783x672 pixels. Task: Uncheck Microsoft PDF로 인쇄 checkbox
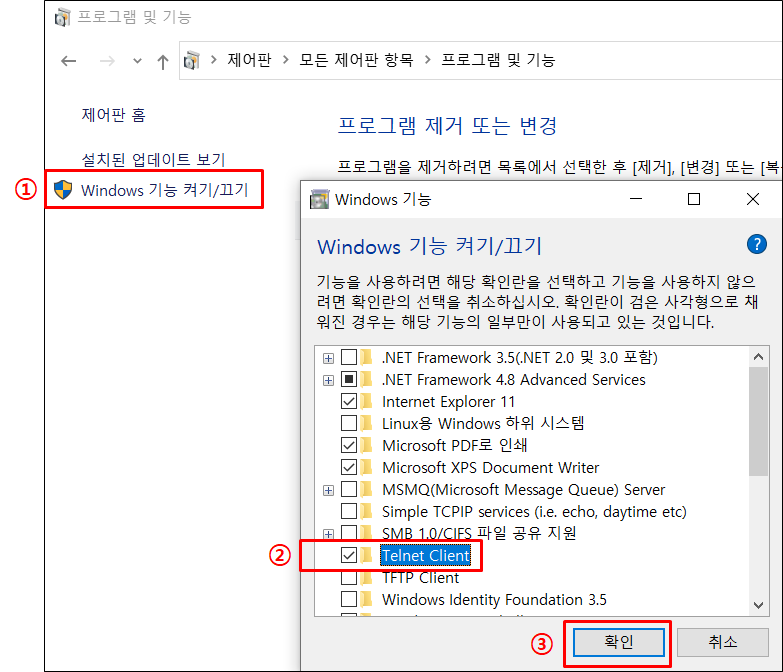pos(349,445)
